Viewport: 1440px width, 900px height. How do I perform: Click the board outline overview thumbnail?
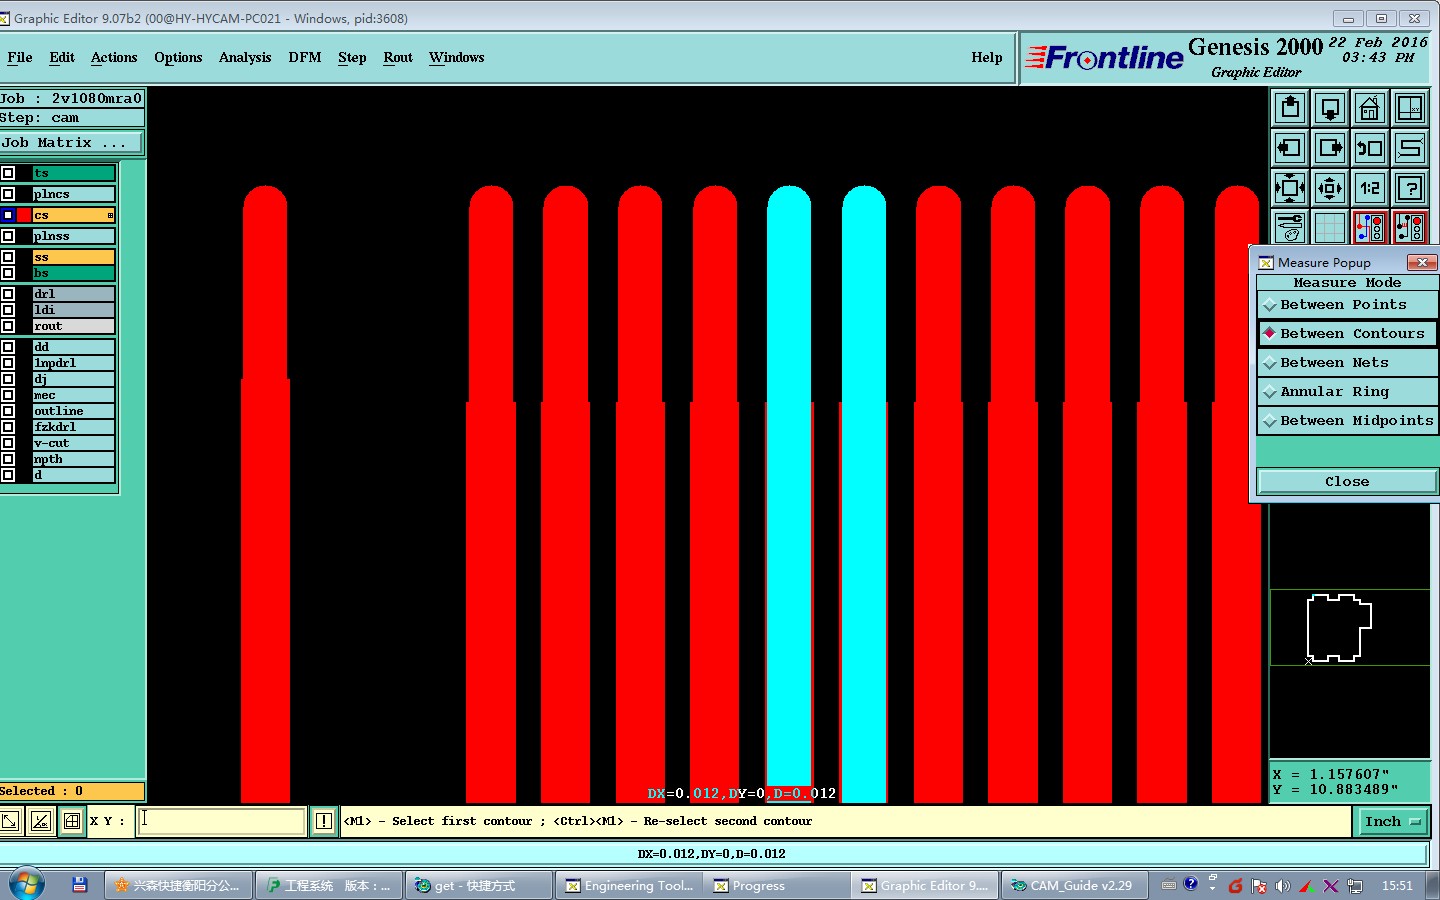pyautogui.click(x=1338, y=628)
